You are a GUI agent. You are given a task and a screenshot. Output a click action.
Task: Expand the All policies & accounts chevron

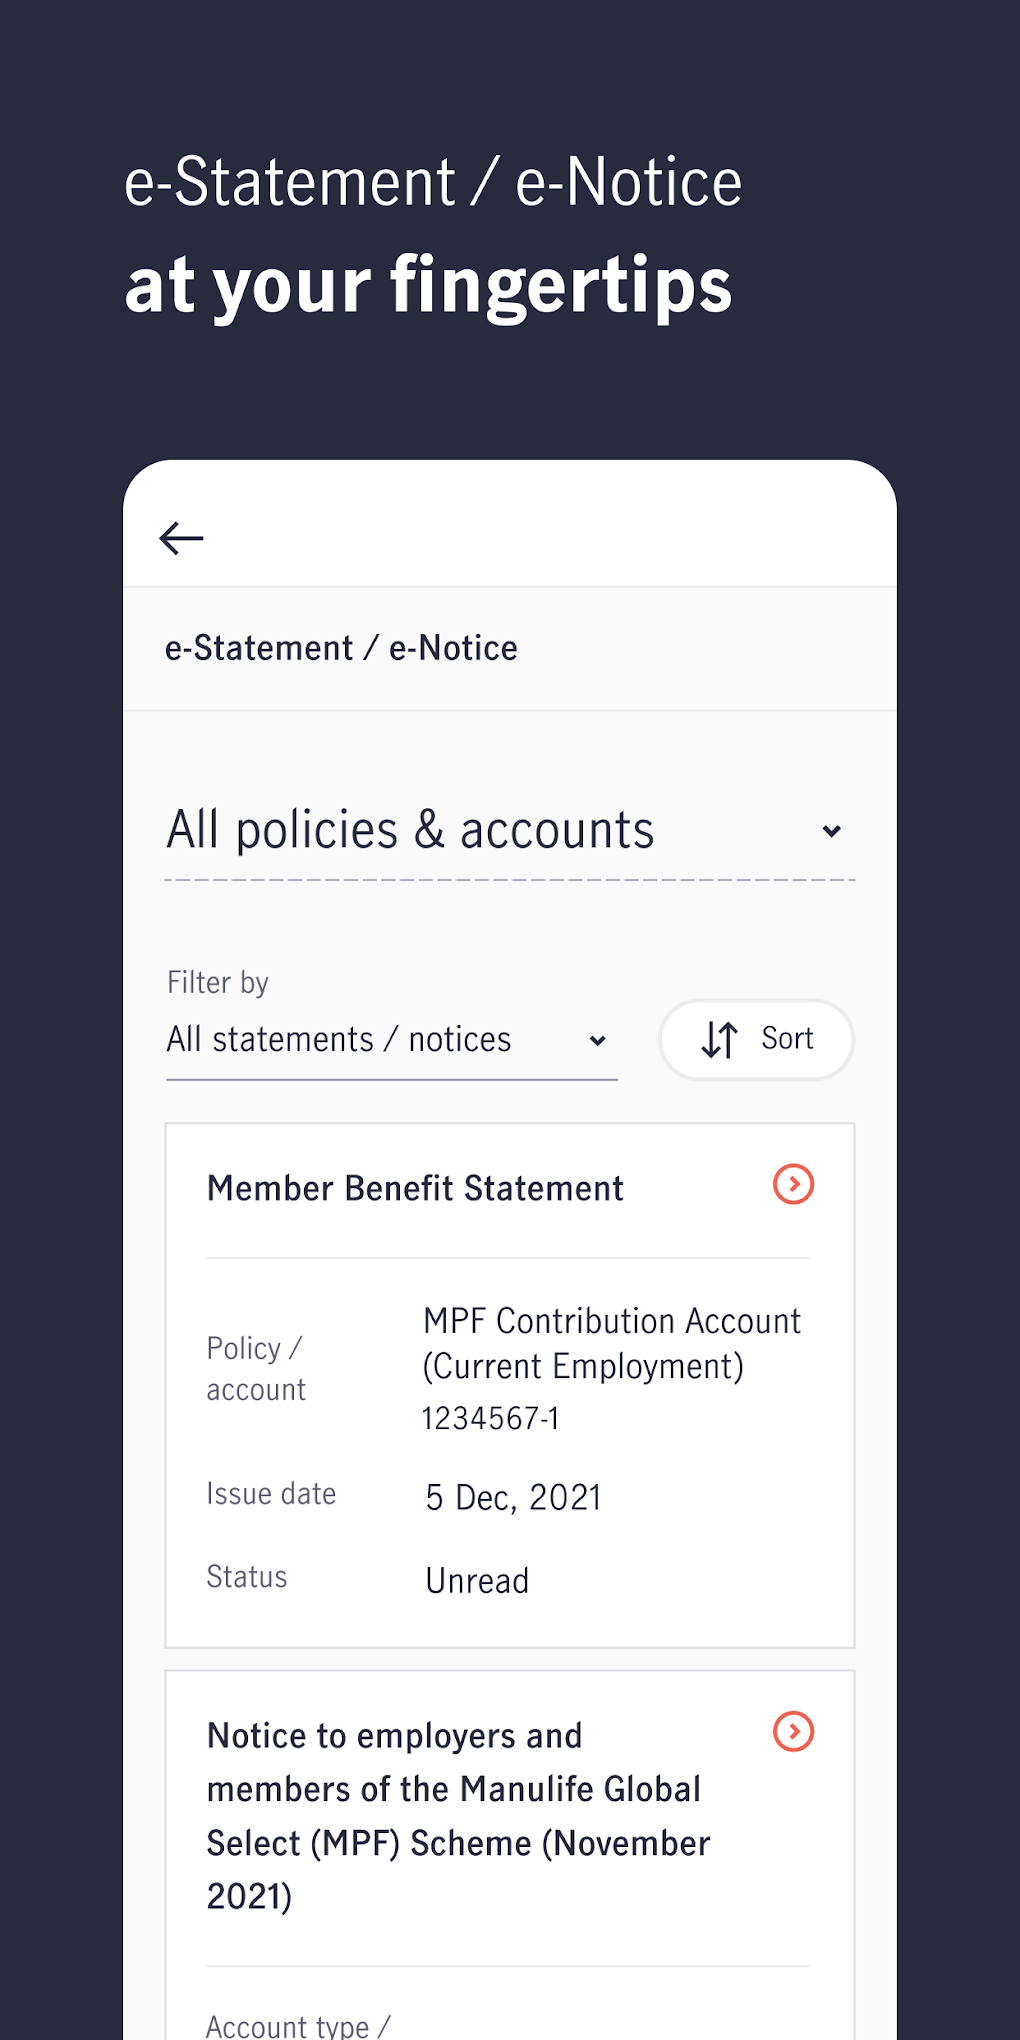831,831
